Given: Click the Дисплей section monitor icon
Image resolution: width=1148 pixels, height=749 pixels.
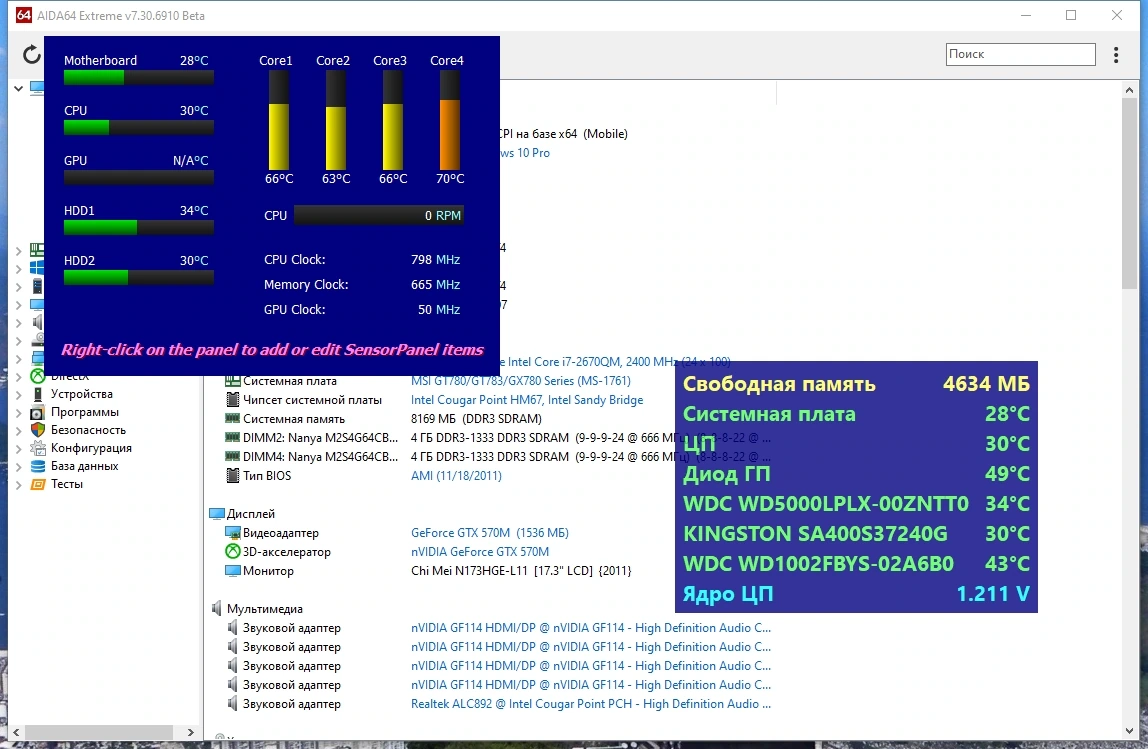Looking at the screenshot, I should click(x=217, y=514).
